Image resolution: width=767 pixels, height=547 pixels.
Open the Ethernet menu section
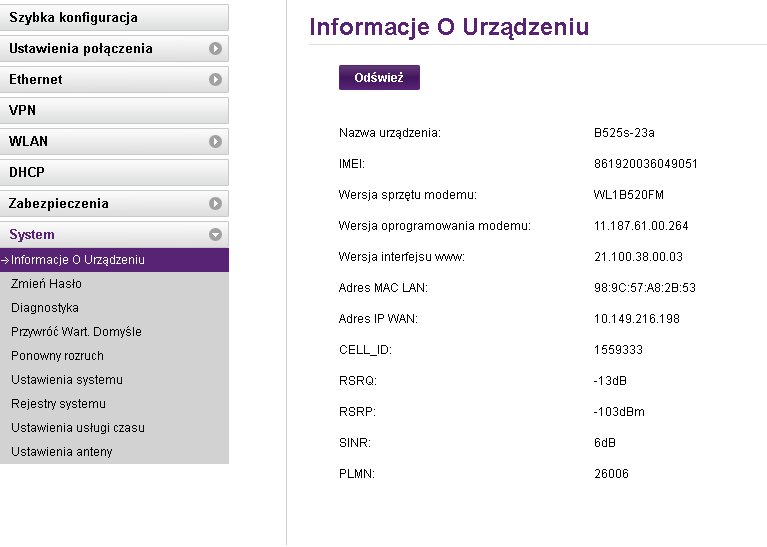pyautogui.click(x=114, y=79)
